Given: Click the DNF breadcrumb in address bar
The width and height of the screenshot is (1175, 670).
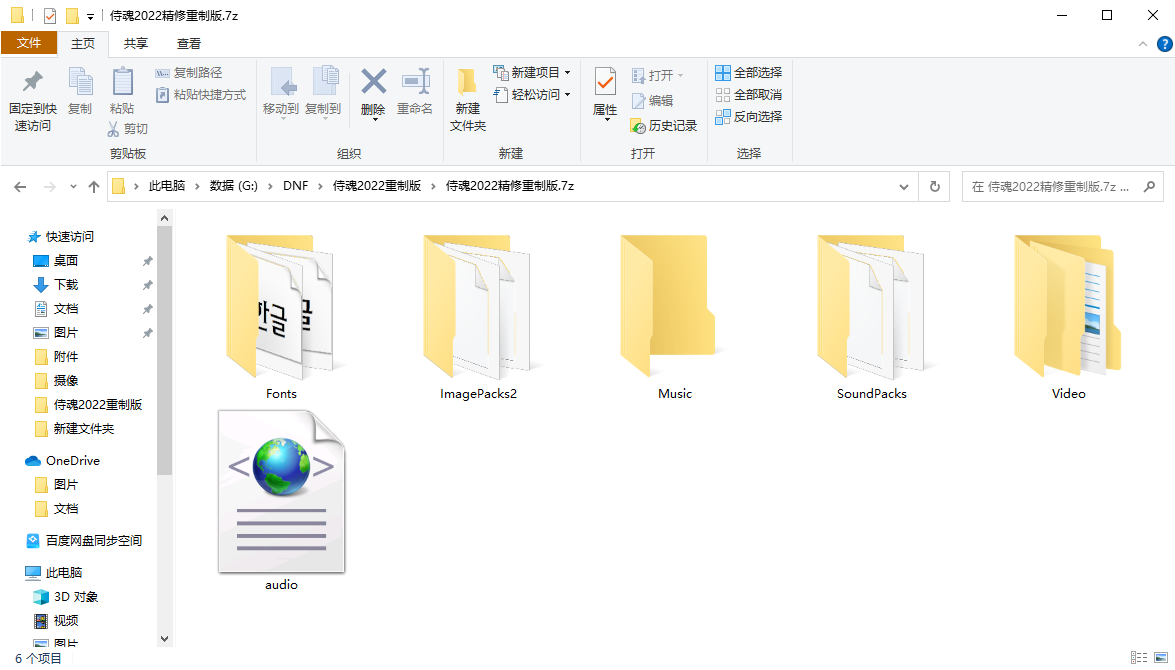Looking at the screenshot, I should point(295,186).
